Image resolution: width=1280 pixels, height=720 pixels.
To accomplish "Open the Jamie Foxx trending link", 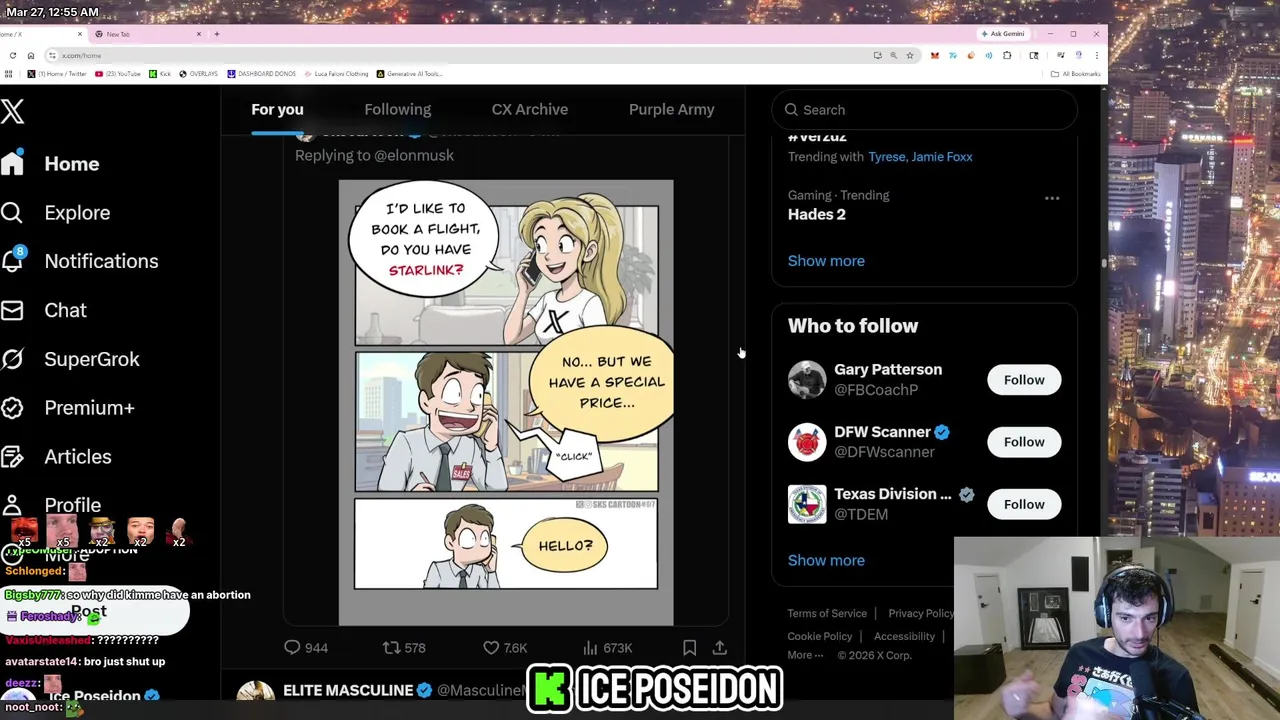I will tap(942, 156).
